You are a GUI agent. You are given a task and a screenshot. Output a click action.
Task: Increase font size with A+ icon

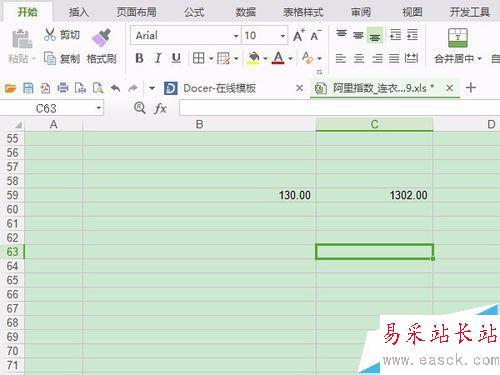tap(299, 35)
